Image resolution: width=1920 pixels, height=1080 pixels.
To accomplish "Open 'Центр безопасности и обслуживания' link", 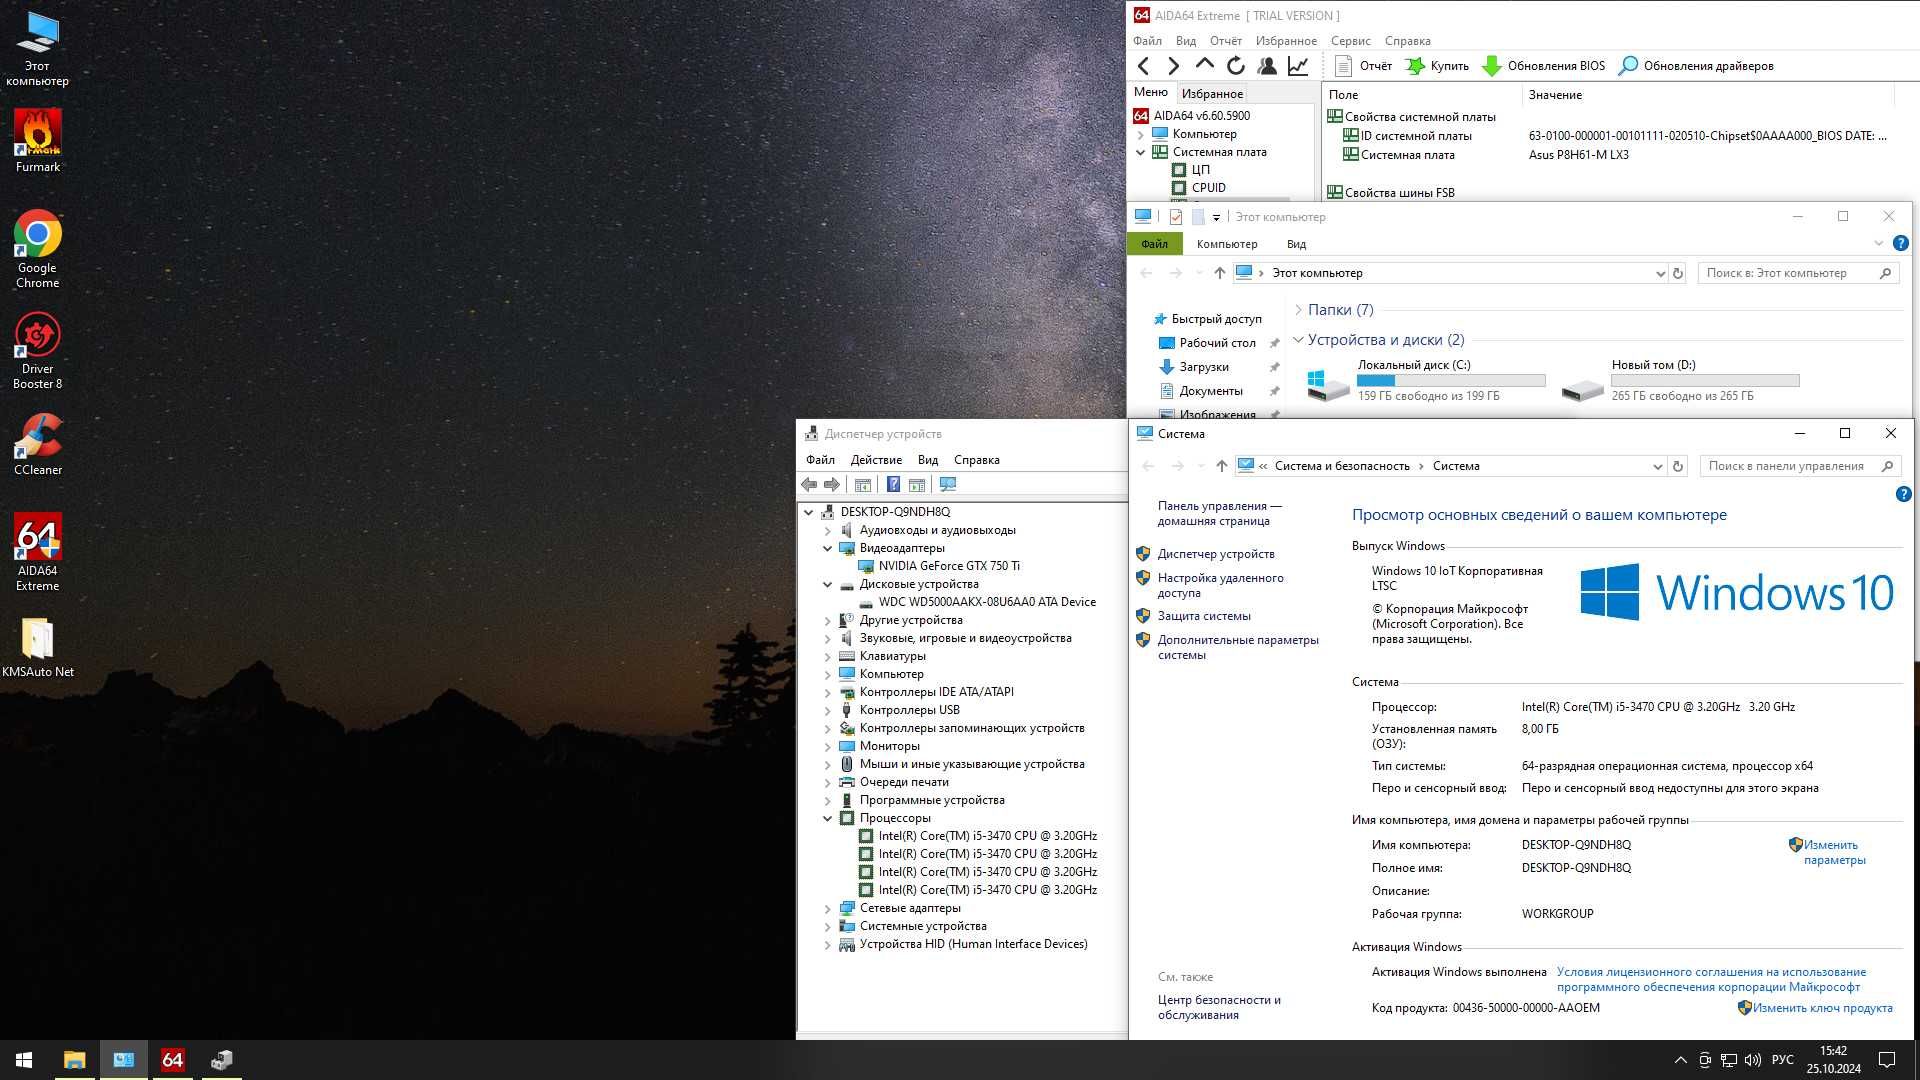I will tap(1219, 1007).
